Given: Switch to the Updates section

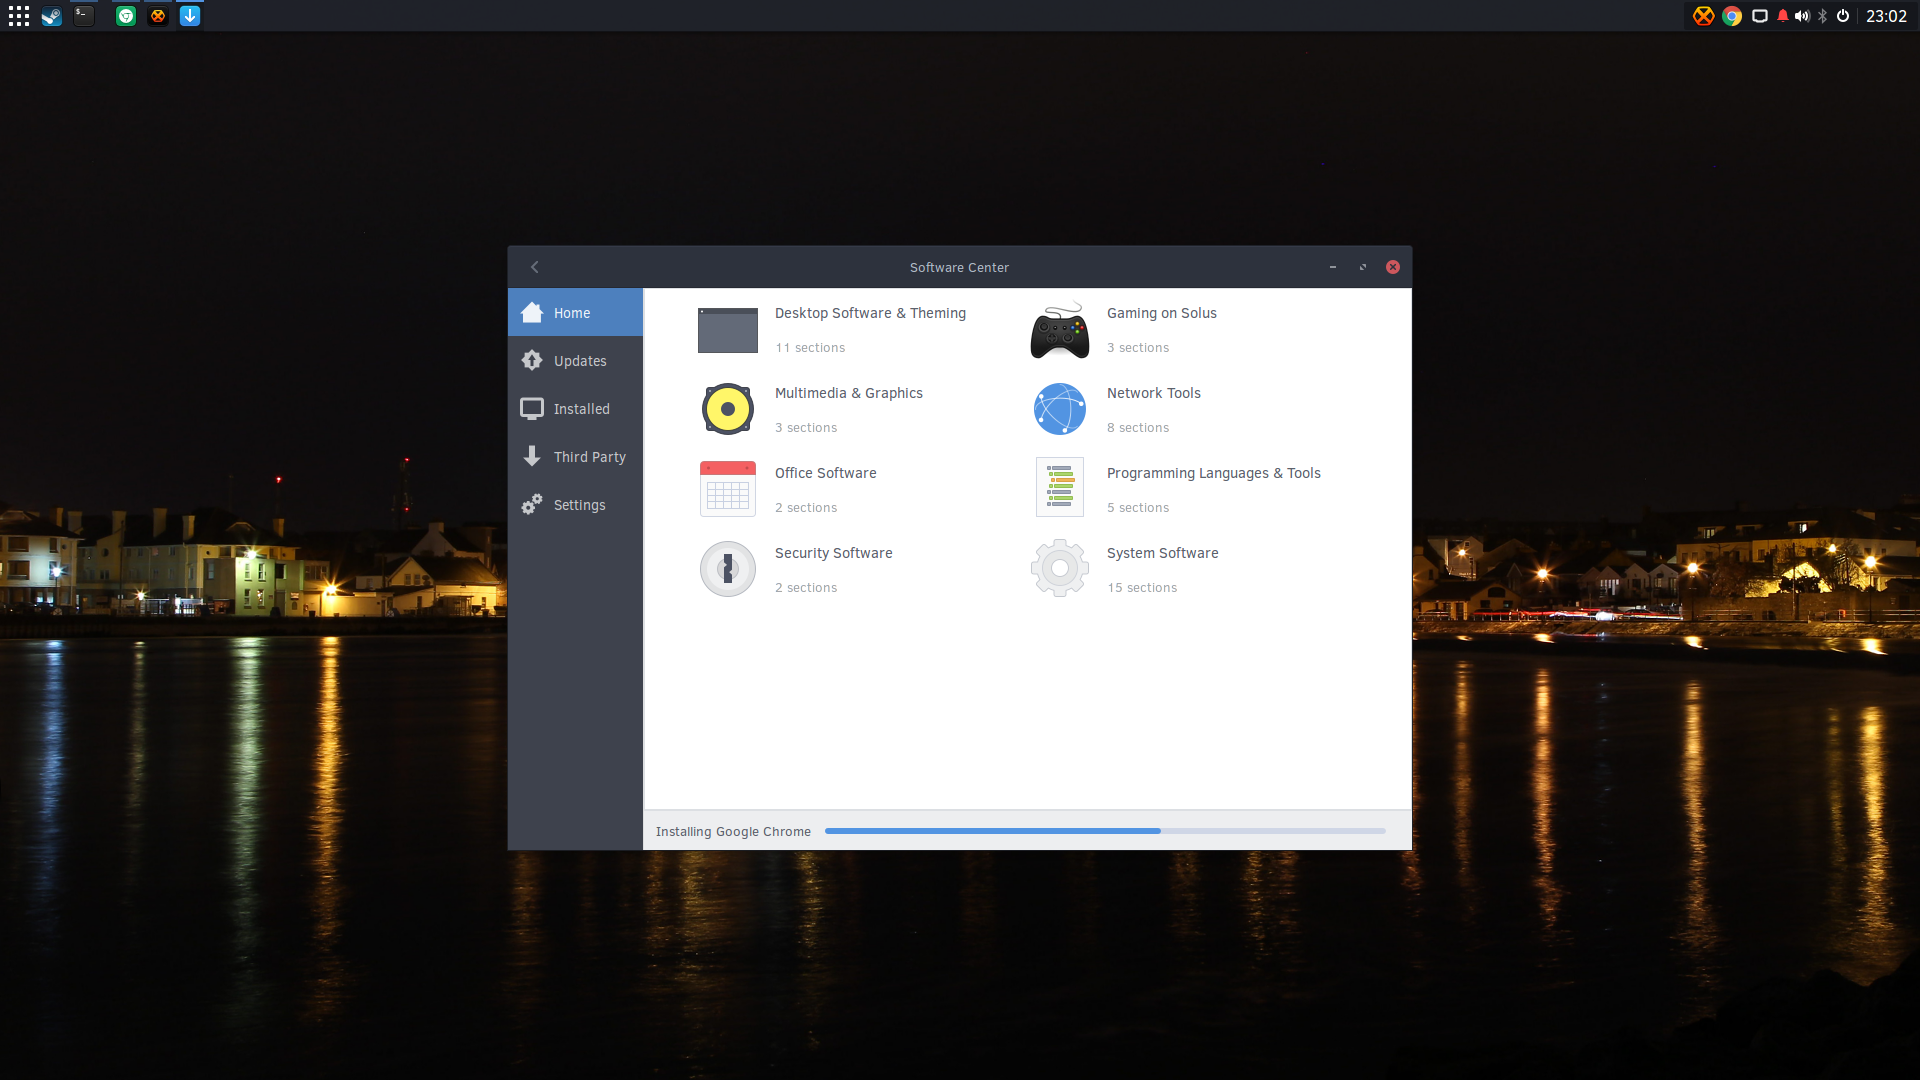Looking at the screenshot, I should click(x=575, y=361).
